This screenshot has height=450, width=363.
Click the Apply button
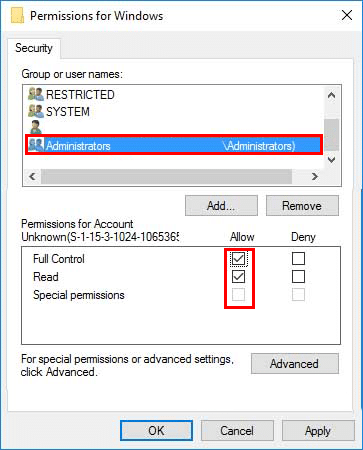[318, 431]
